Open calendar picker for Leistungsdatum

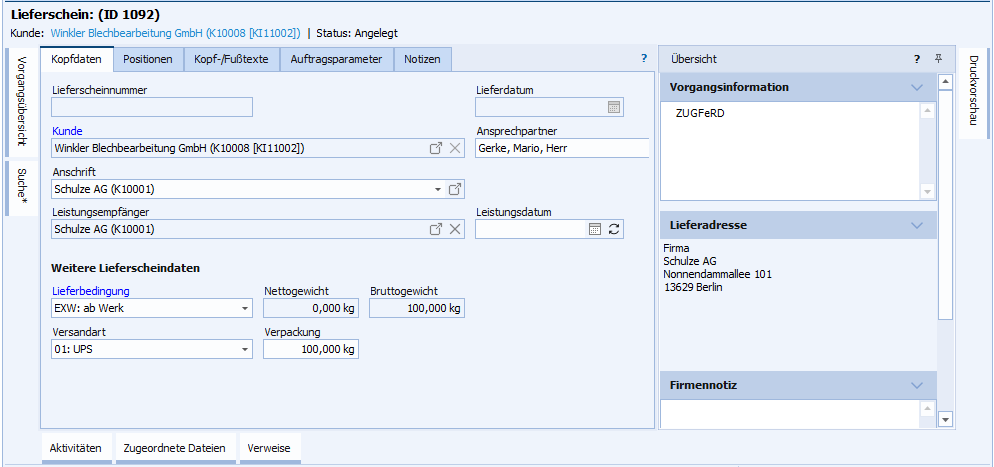coord(595,229)
